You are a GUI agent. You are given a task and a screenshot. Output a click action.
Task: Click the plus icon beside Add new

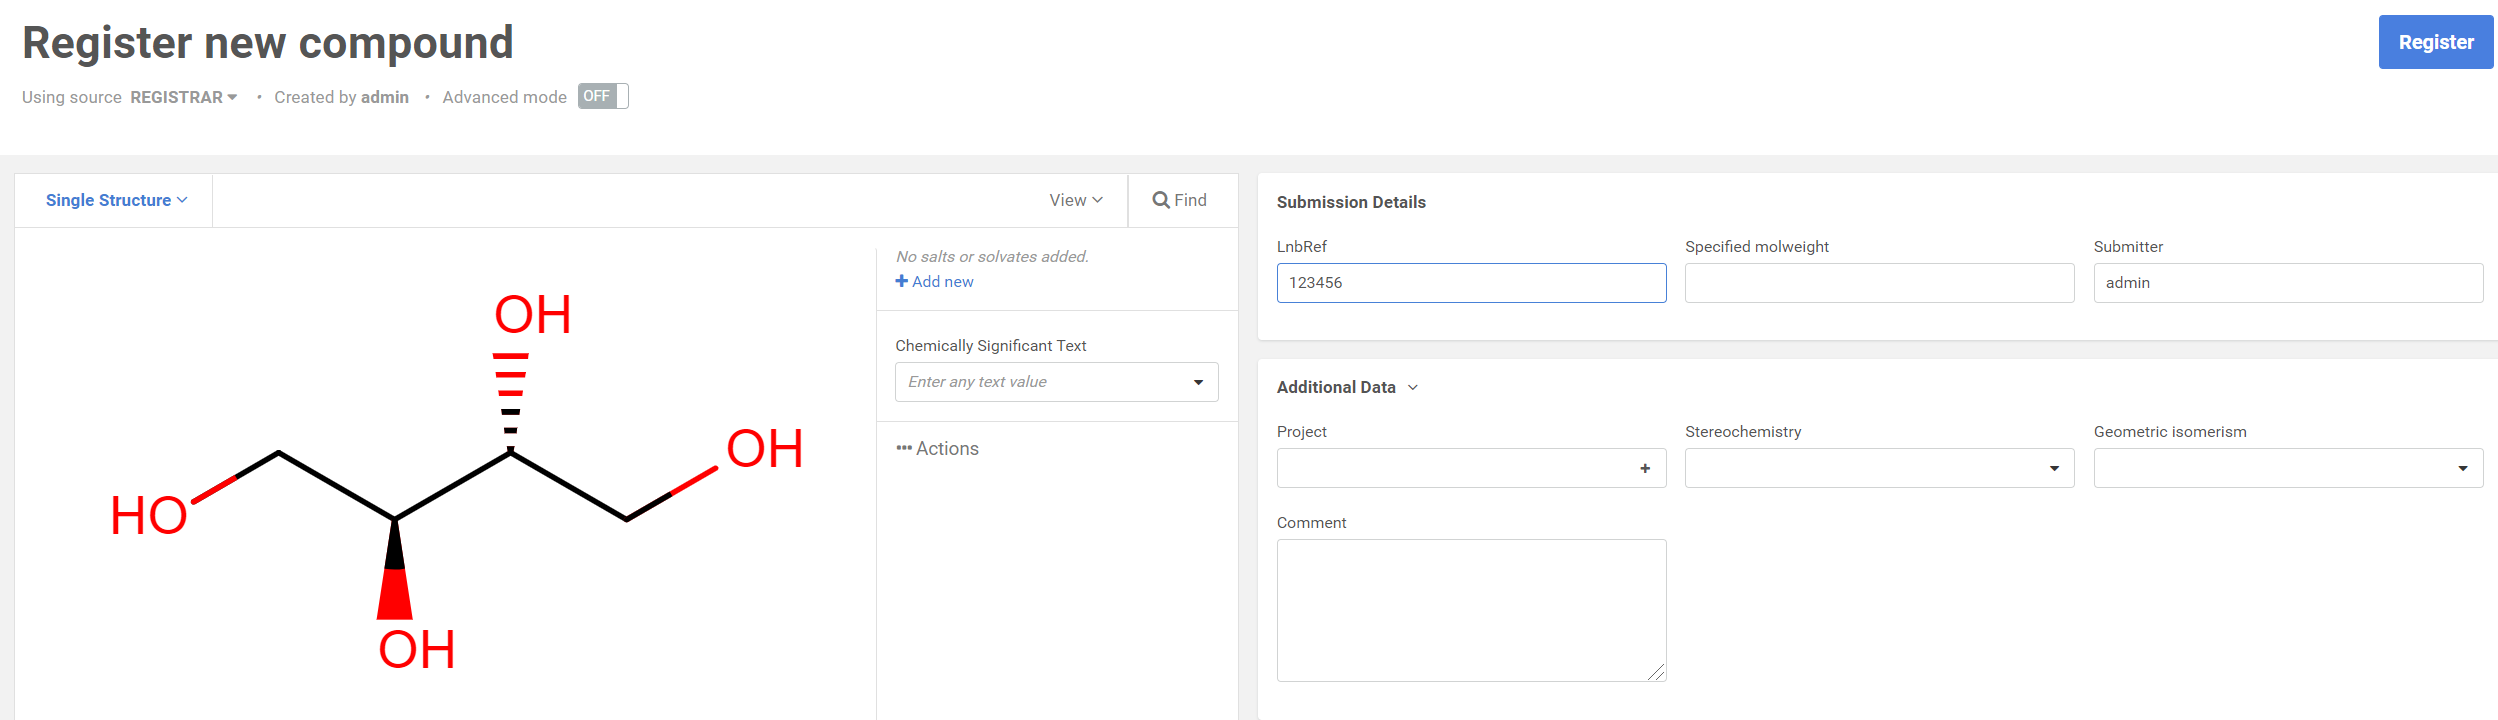tap(901, 281)
